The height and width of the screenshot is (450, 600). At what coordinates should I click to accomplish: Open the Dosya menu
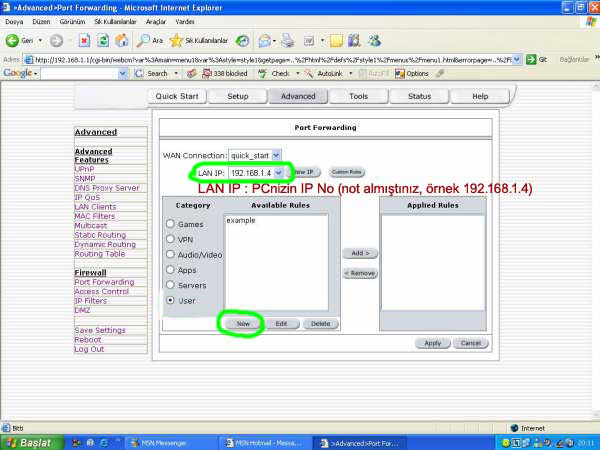pos(14,22)
